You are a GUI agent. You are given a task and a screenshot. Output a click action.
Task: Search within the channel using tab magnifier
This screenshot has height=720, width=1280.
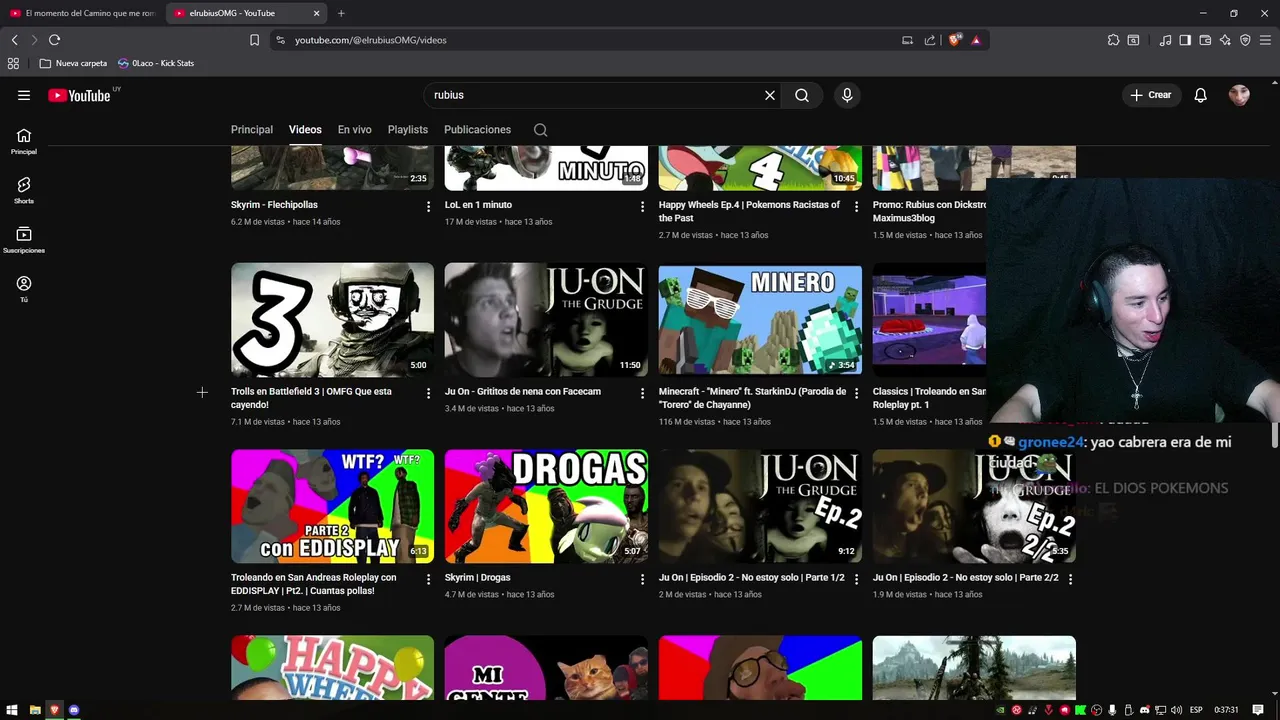(x=541, y=130)
